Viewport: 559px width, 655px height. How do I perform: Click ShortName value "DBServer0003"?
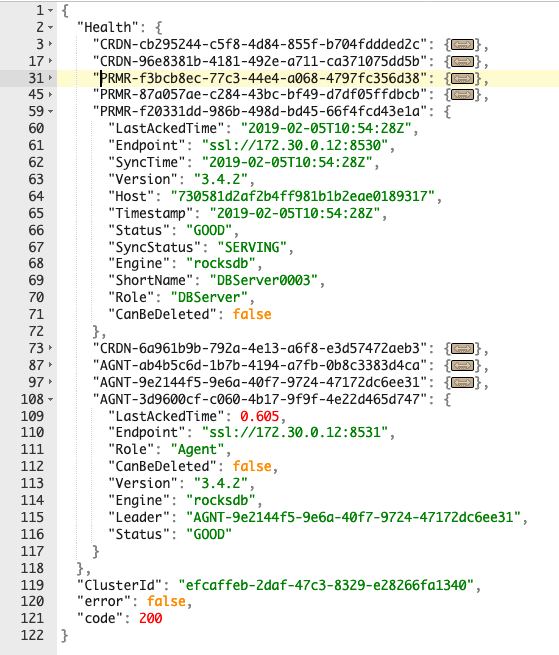pos(264,280)
